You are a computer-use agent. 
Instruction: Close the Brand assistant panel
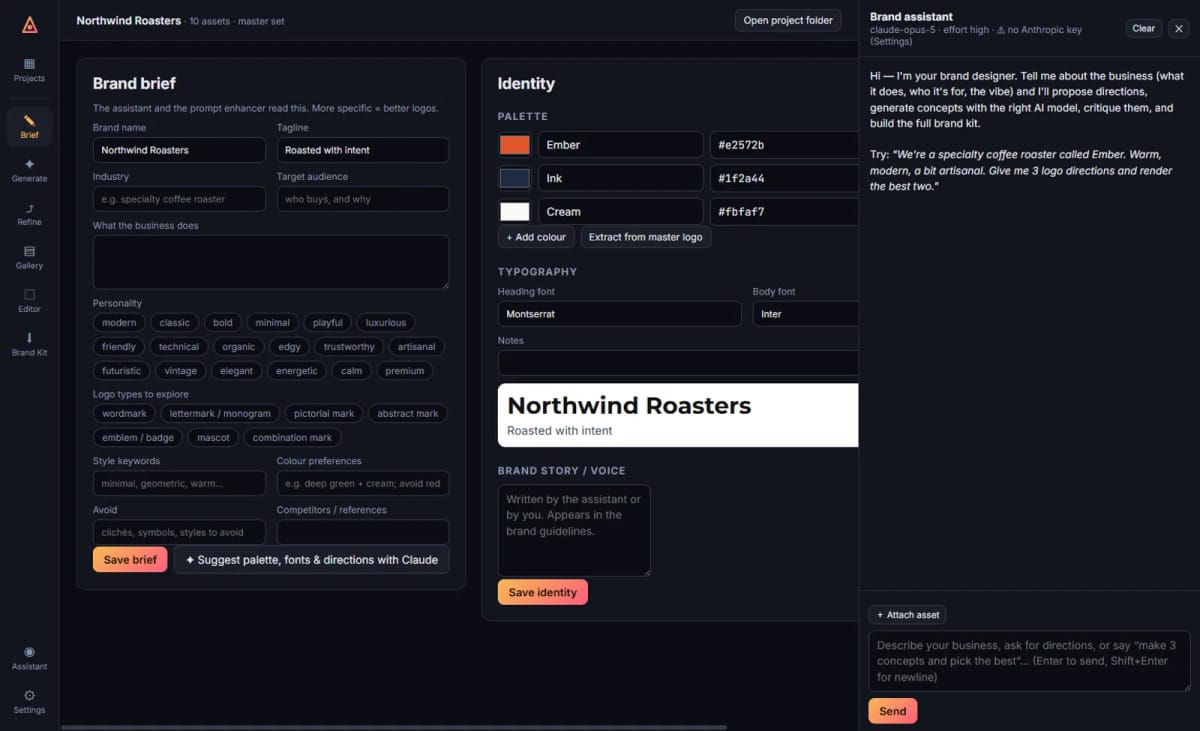click(1179, 28)
